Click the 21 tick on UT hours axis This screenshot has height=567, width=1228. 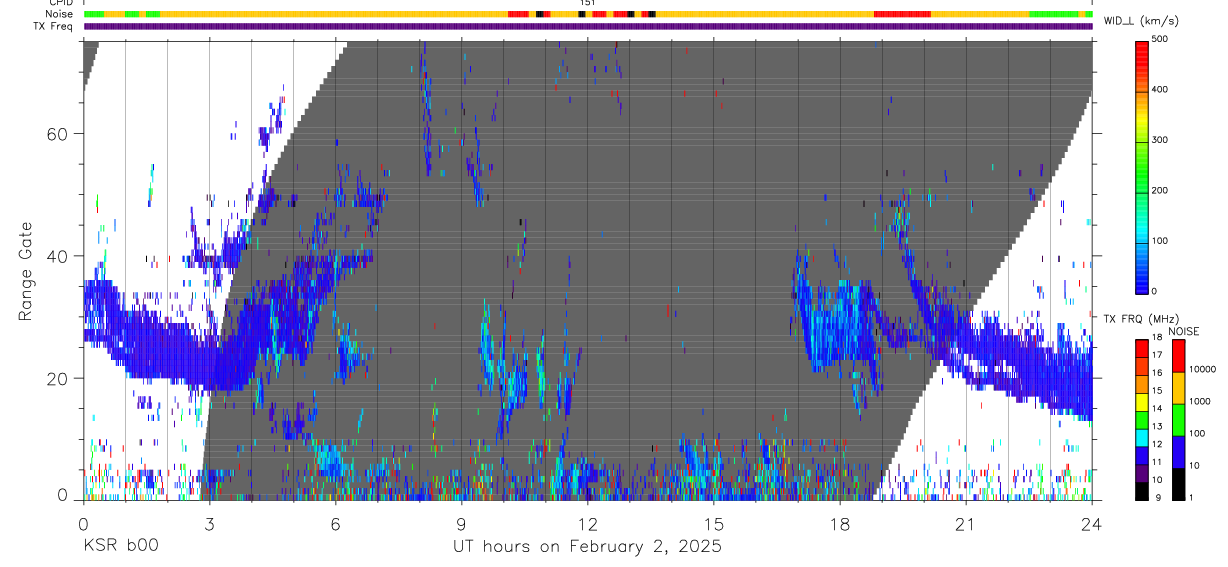pyautogui.click(x=965, y=524)
